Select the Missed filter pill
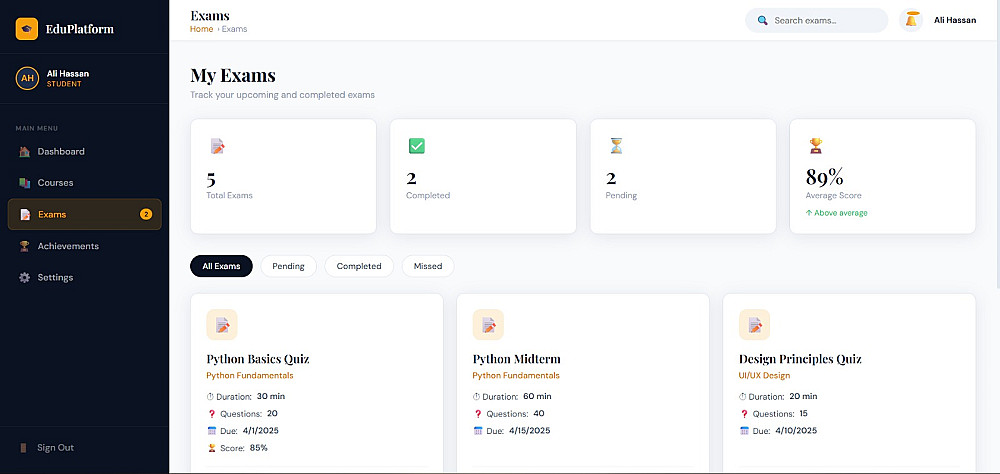The height and width of the screenshot is (474, 1000). 428,266
